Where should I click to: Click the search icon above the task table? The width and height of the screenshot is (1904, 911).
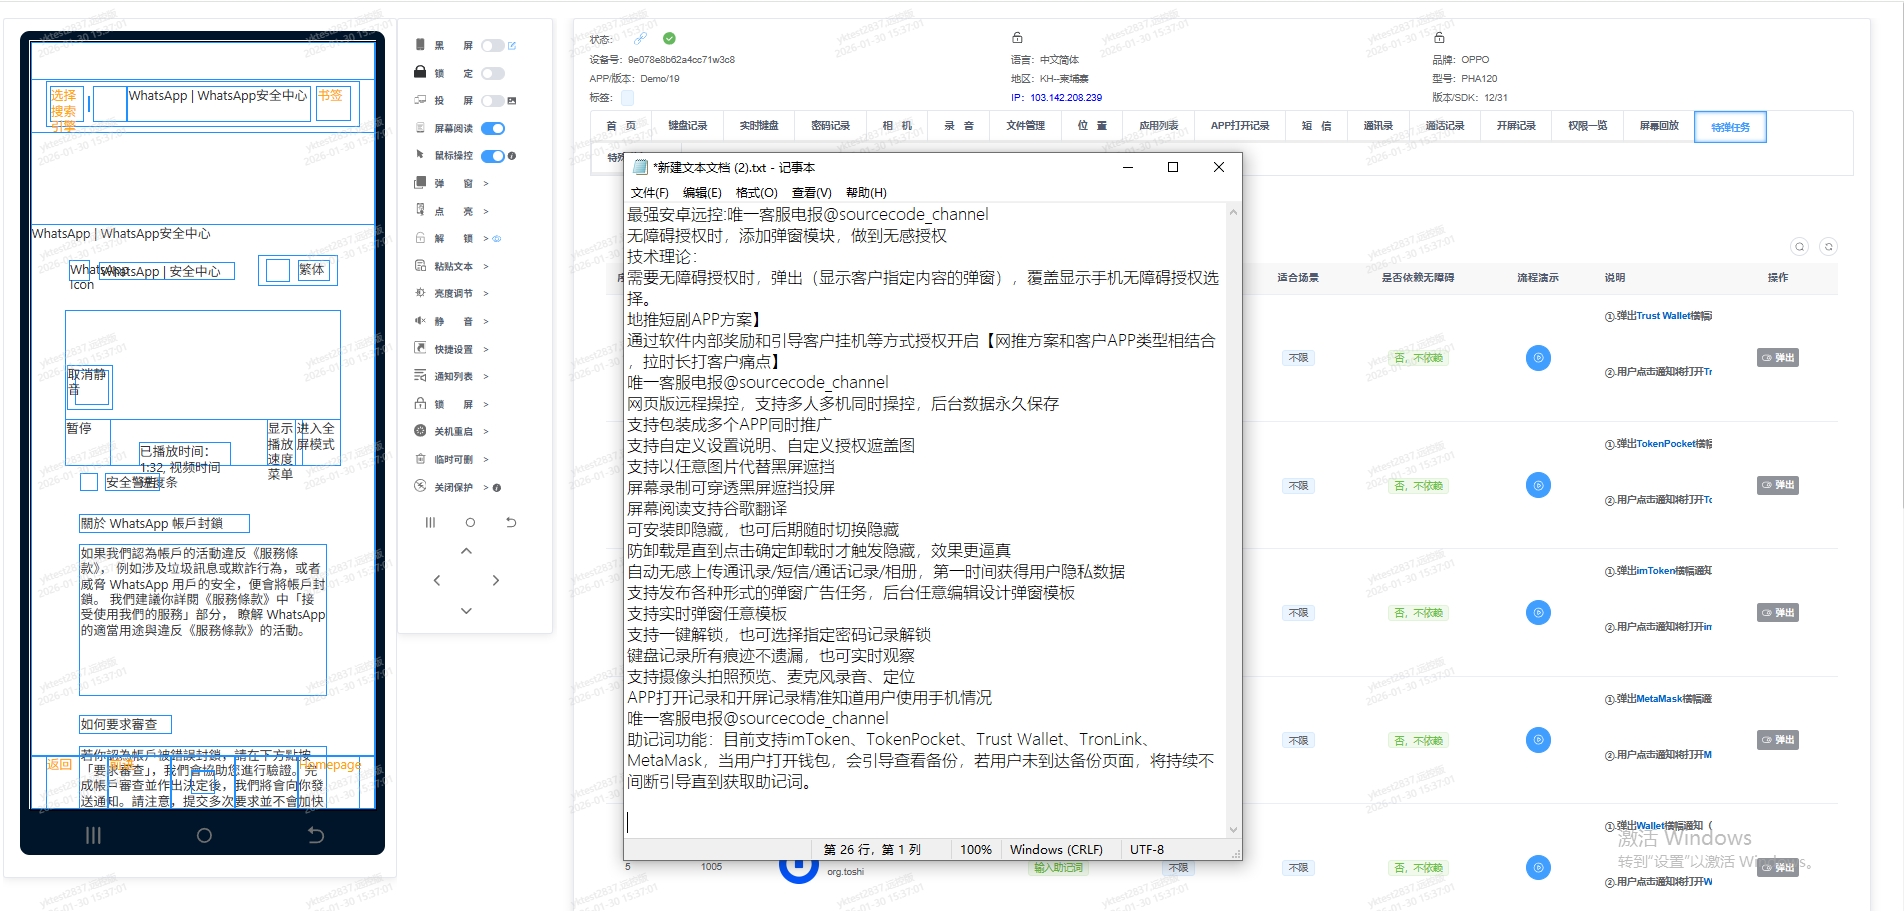point(1799,247)
